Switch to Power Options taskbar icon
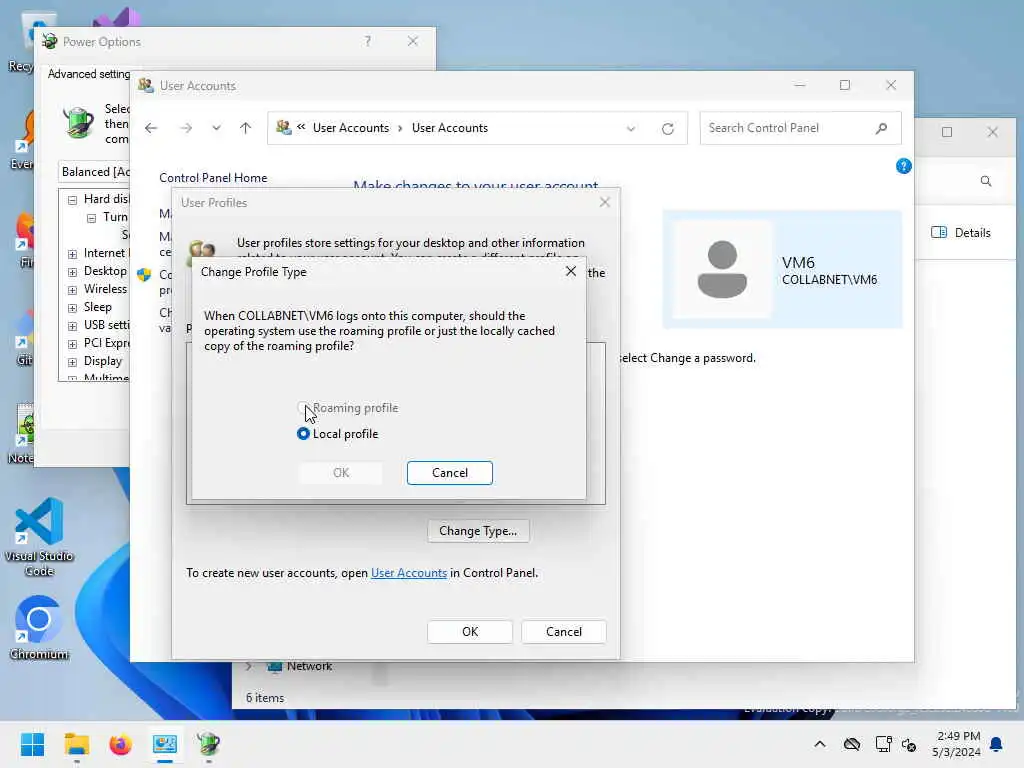 pyautogui.click(x=209, y=744)
